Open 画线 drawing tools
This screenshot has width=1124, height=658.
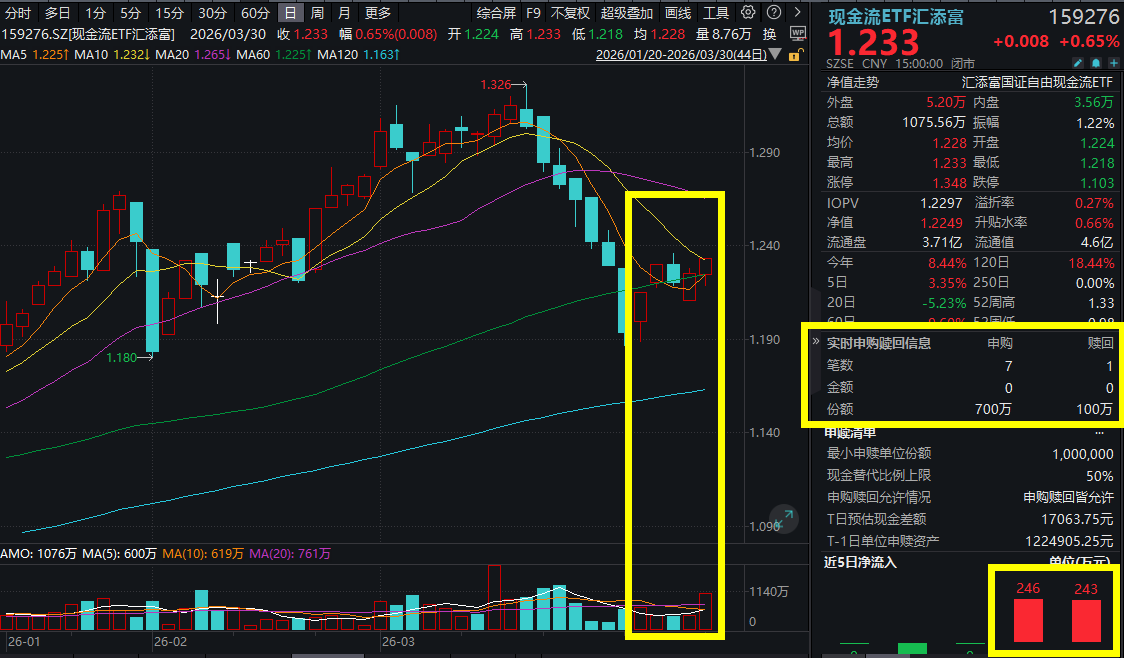[677, 12]
